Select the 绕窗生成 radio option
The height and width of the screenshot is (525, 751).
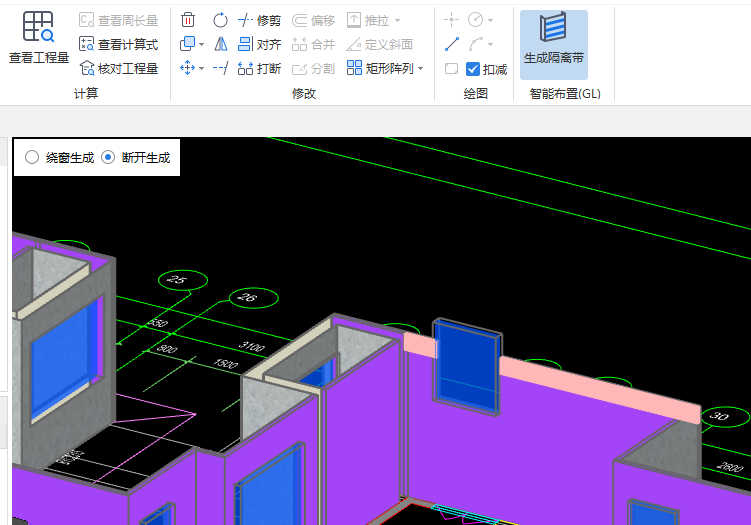33,157
